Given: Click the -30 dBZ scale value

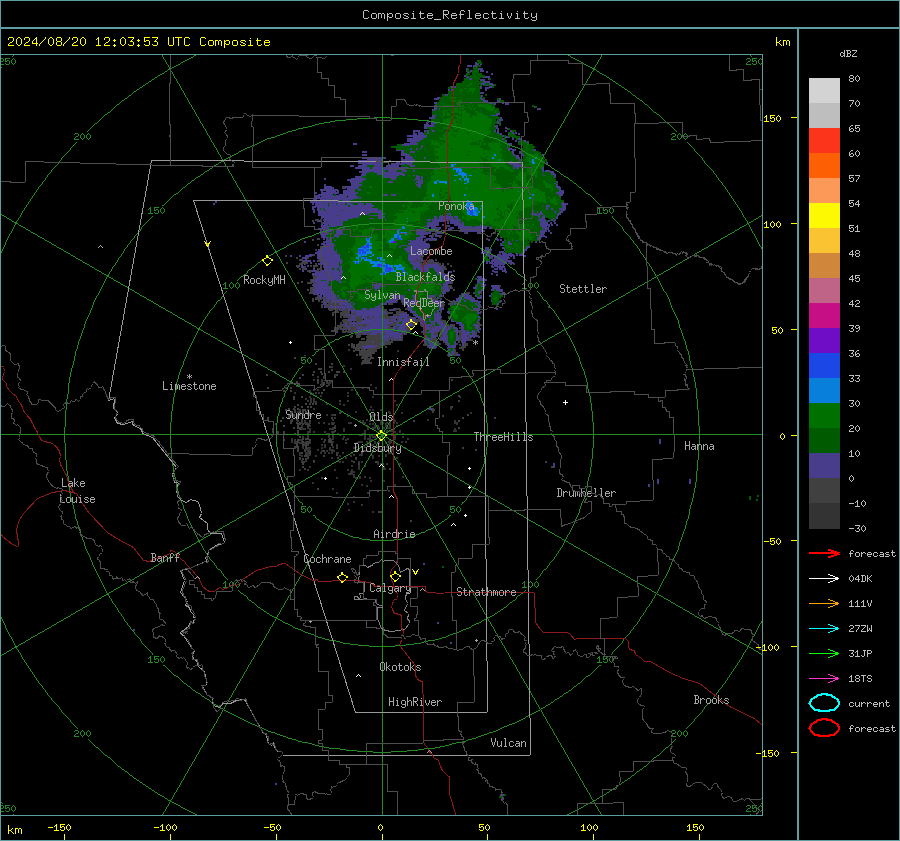Looking at the screenshot, I should coord(857,528).
